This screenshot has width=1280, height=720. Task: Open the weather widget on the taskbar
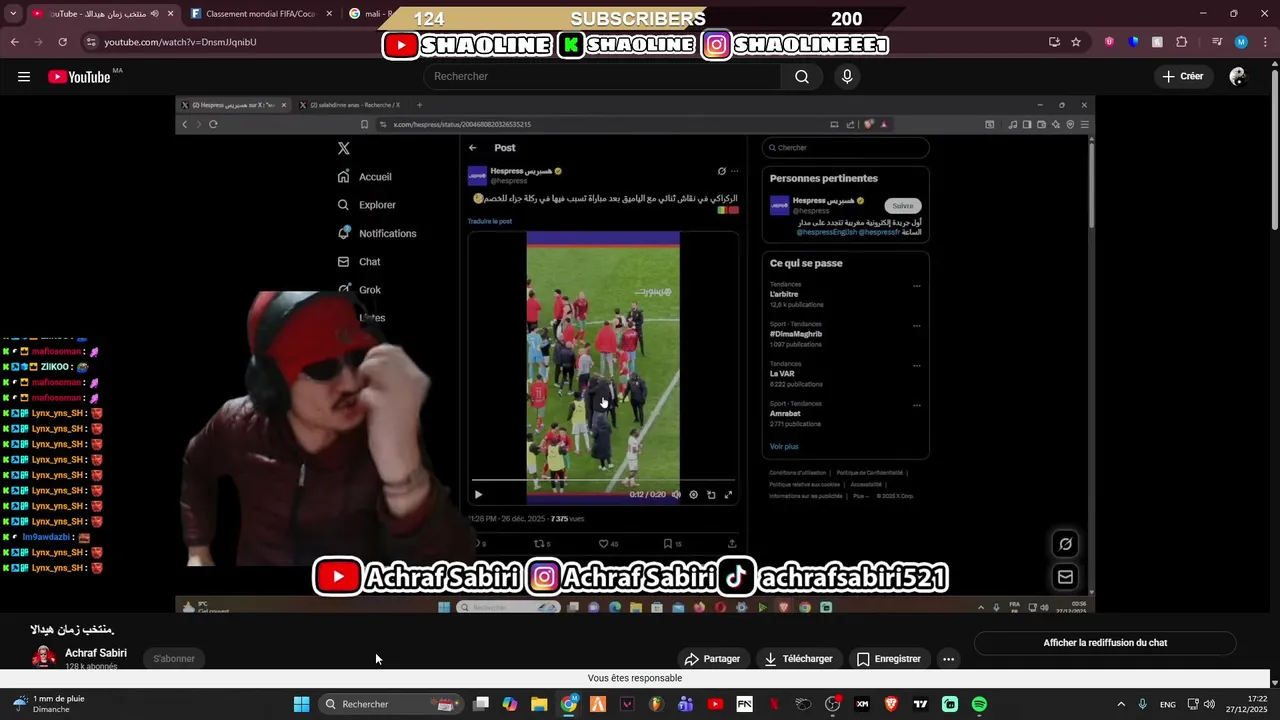point(49,704)
